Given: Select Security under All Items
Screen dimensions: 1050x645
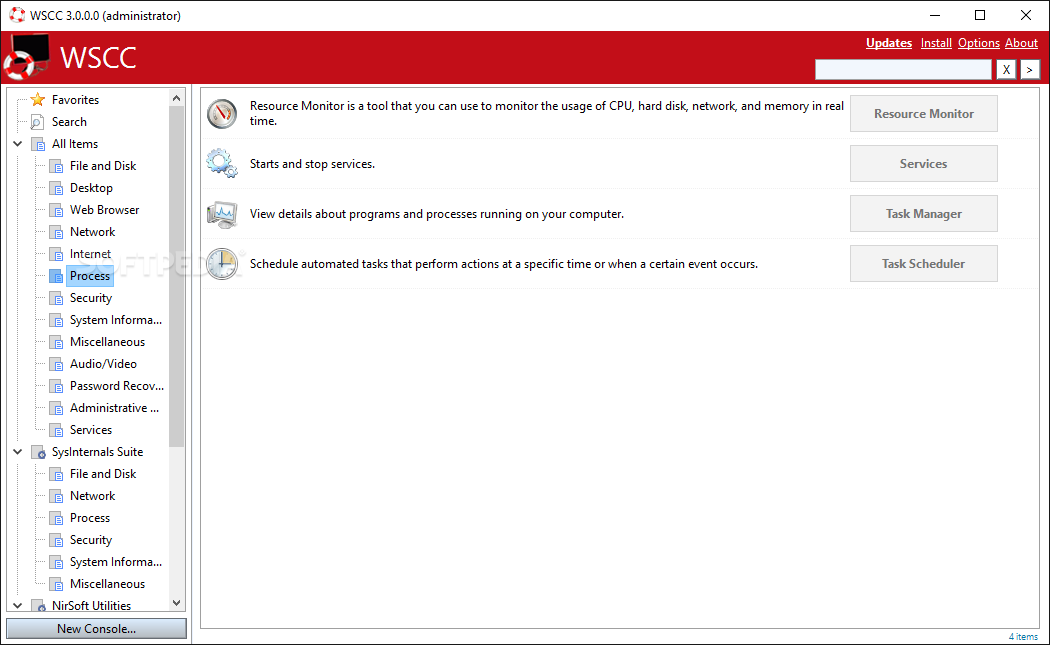Looking at the screenshot, I should click(90, 298).
